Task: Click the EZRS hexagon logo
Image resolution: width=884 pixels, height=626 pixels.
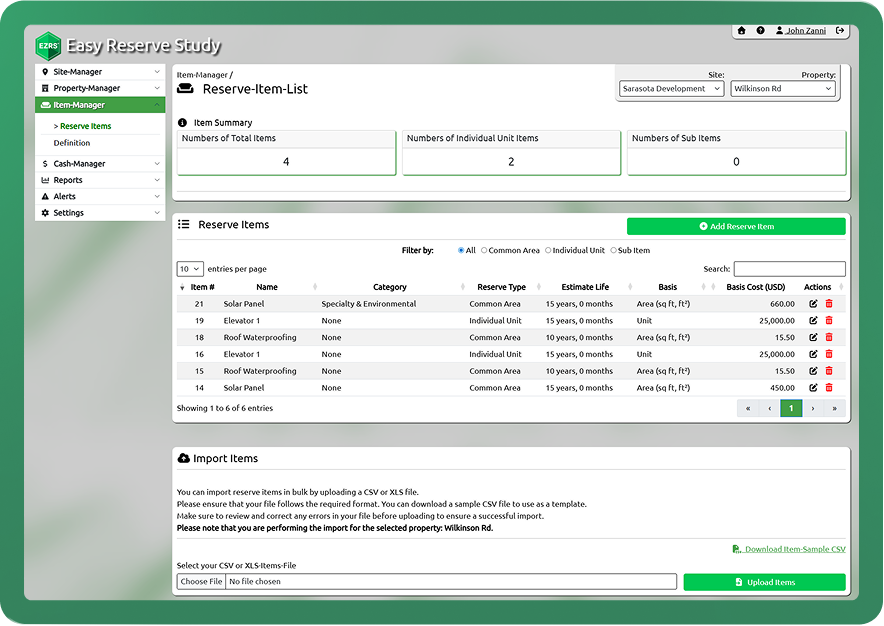Action: point(47,46)
